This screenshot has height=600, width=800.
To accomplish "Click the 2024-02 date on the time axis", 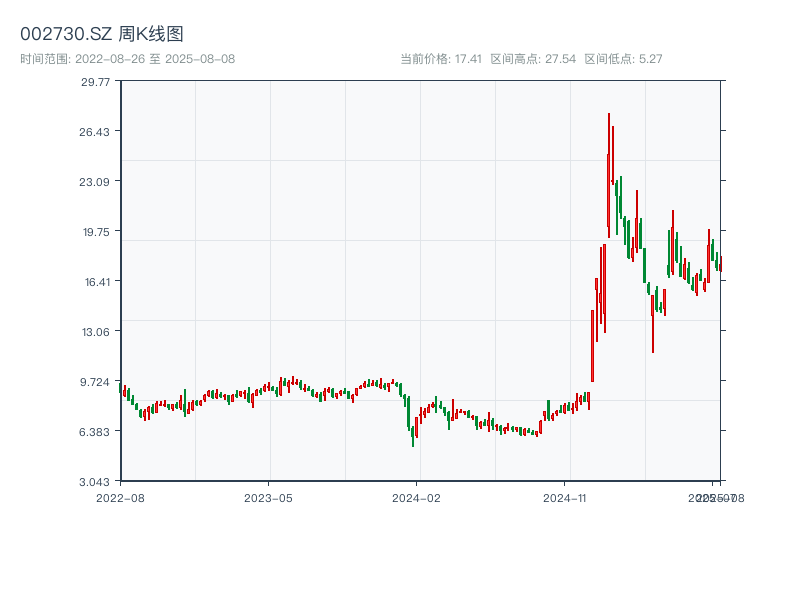I will click(x=417, y=497).
